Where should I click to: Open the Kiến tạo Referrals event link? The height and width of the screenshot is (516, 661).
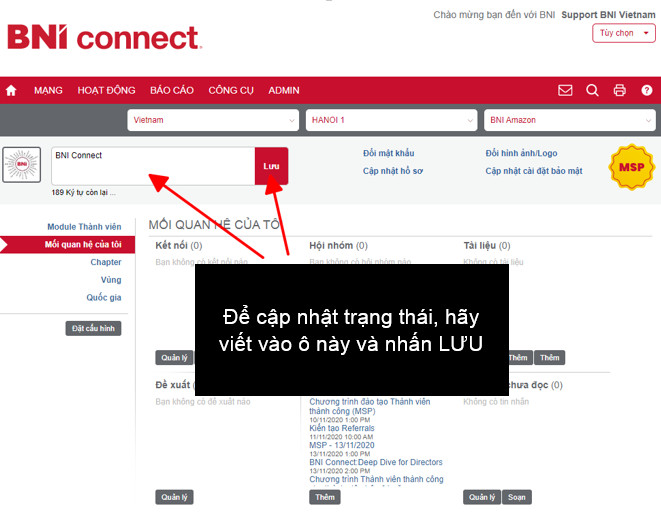tap(342, 428)
